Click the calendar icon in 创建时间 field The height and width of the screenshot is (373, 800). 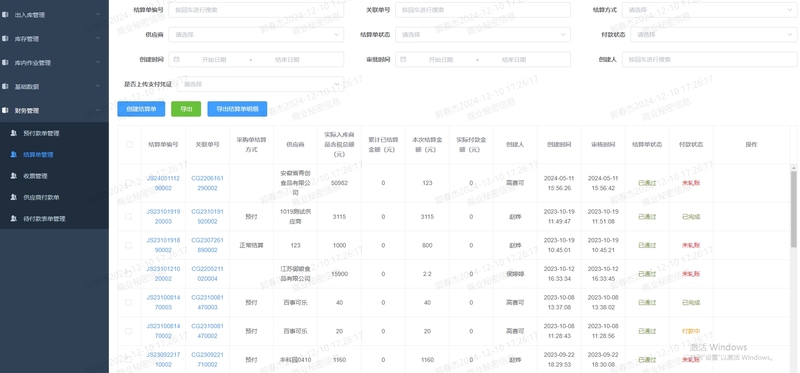point(177,59)
